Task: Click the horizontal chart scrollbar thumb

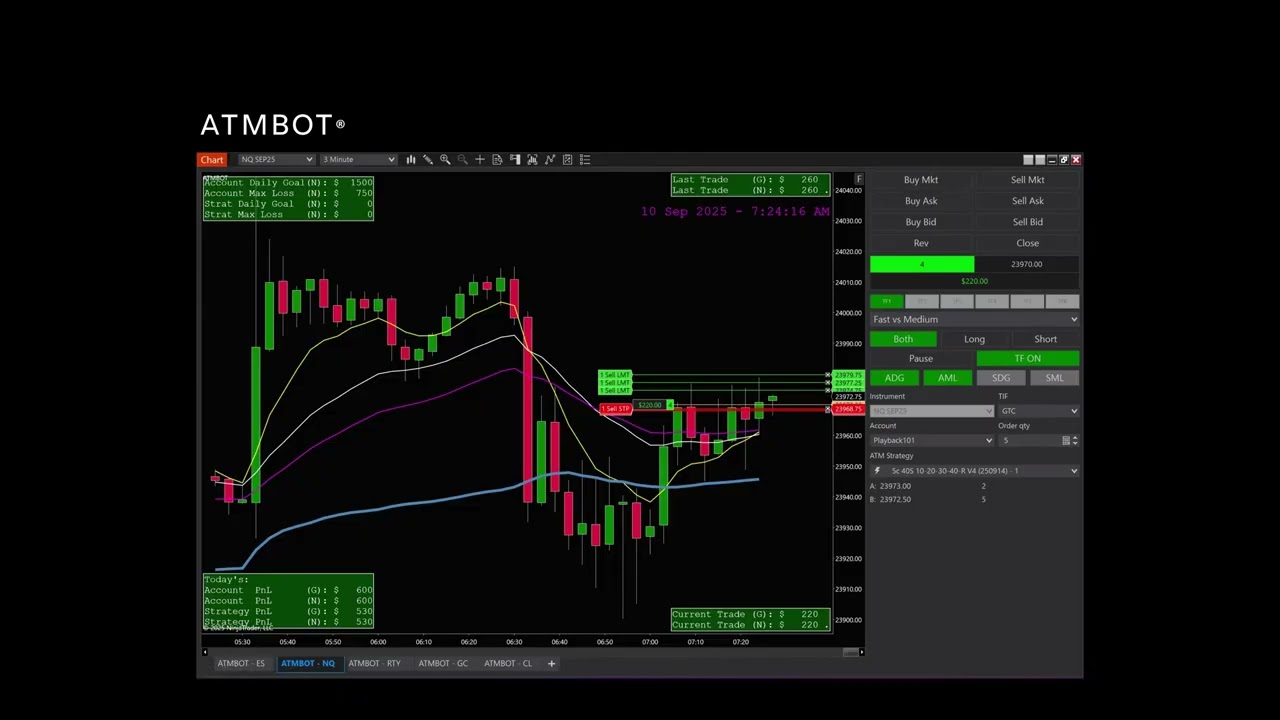Action: [851, 652]
